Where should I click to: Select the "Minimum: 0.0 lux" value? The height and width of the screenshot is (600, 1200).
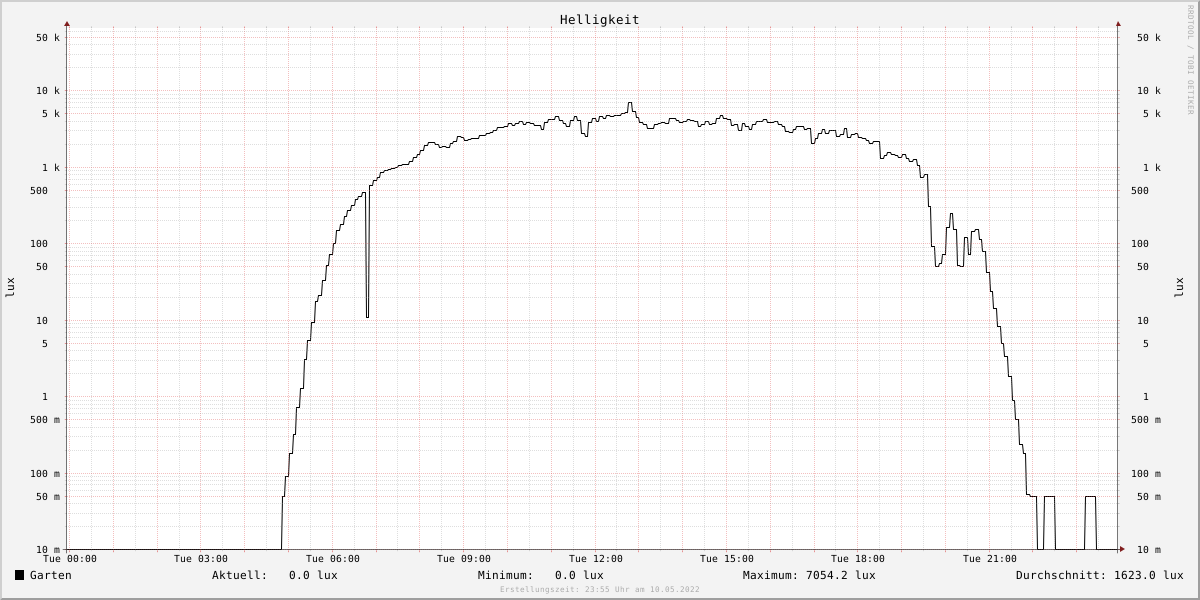tap(541, 575)
